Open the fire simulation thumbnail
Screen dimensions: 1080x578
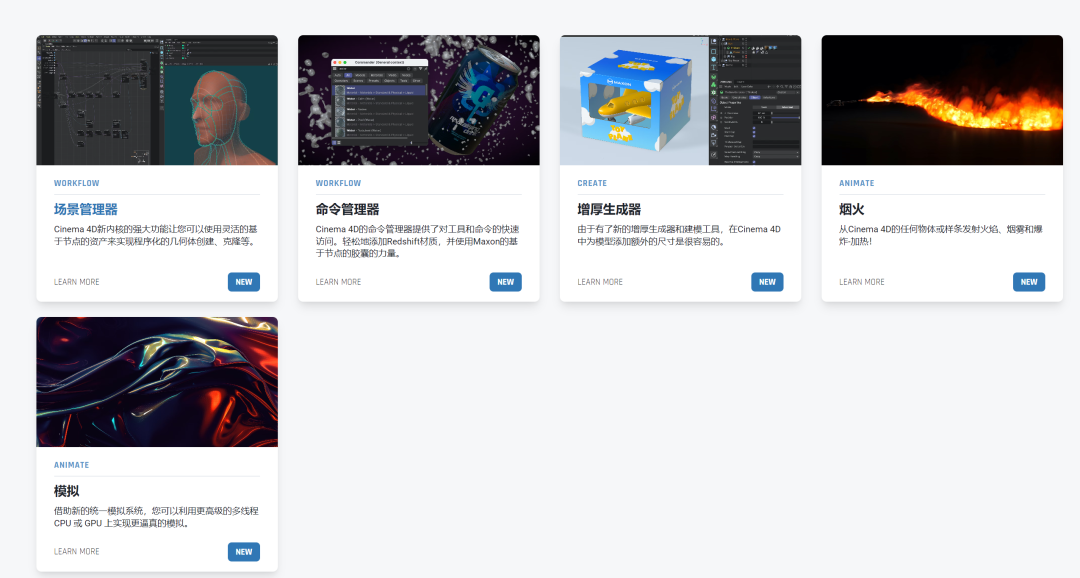942,100
